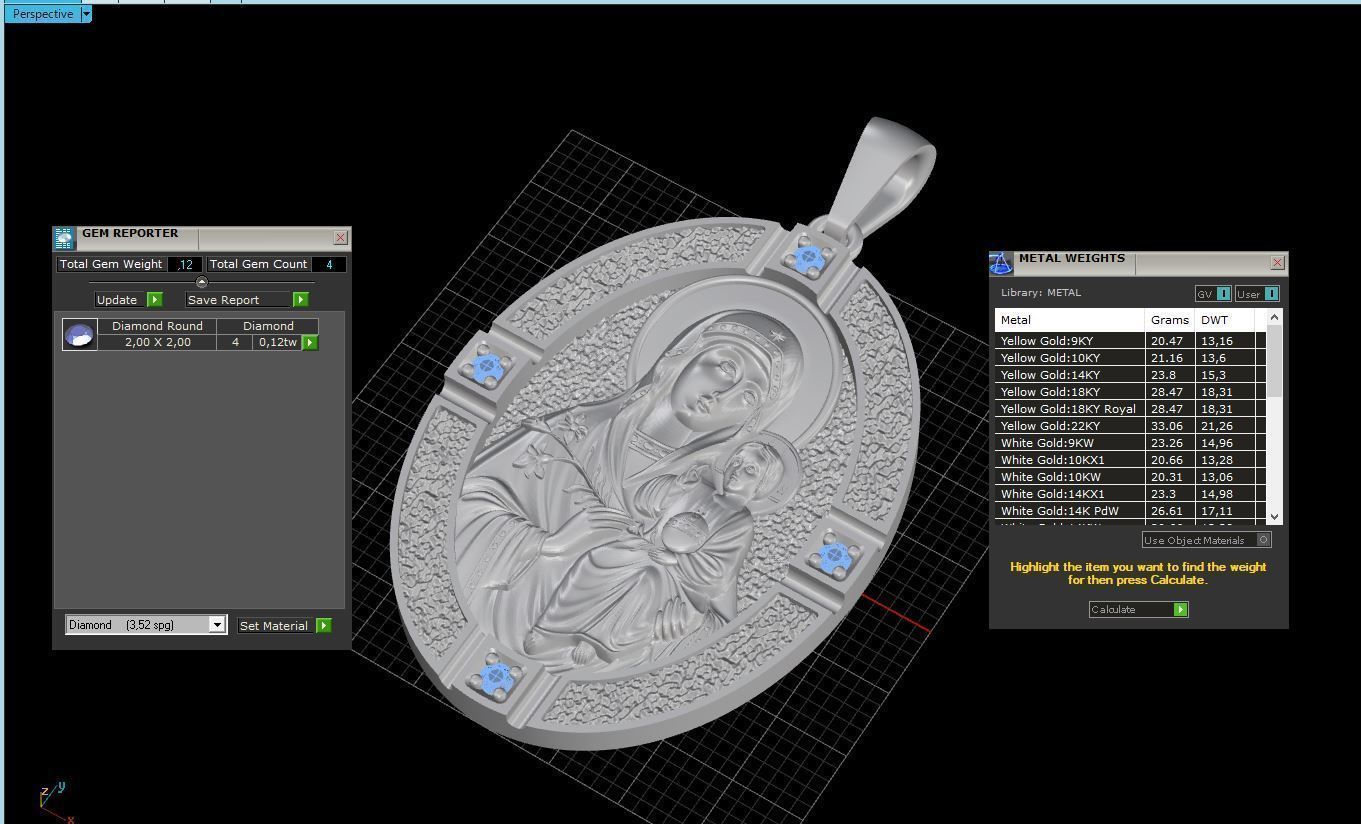1361x824 pixels.
Task: Click the green arrow beside Update
Action: click(x=155, y=300)
